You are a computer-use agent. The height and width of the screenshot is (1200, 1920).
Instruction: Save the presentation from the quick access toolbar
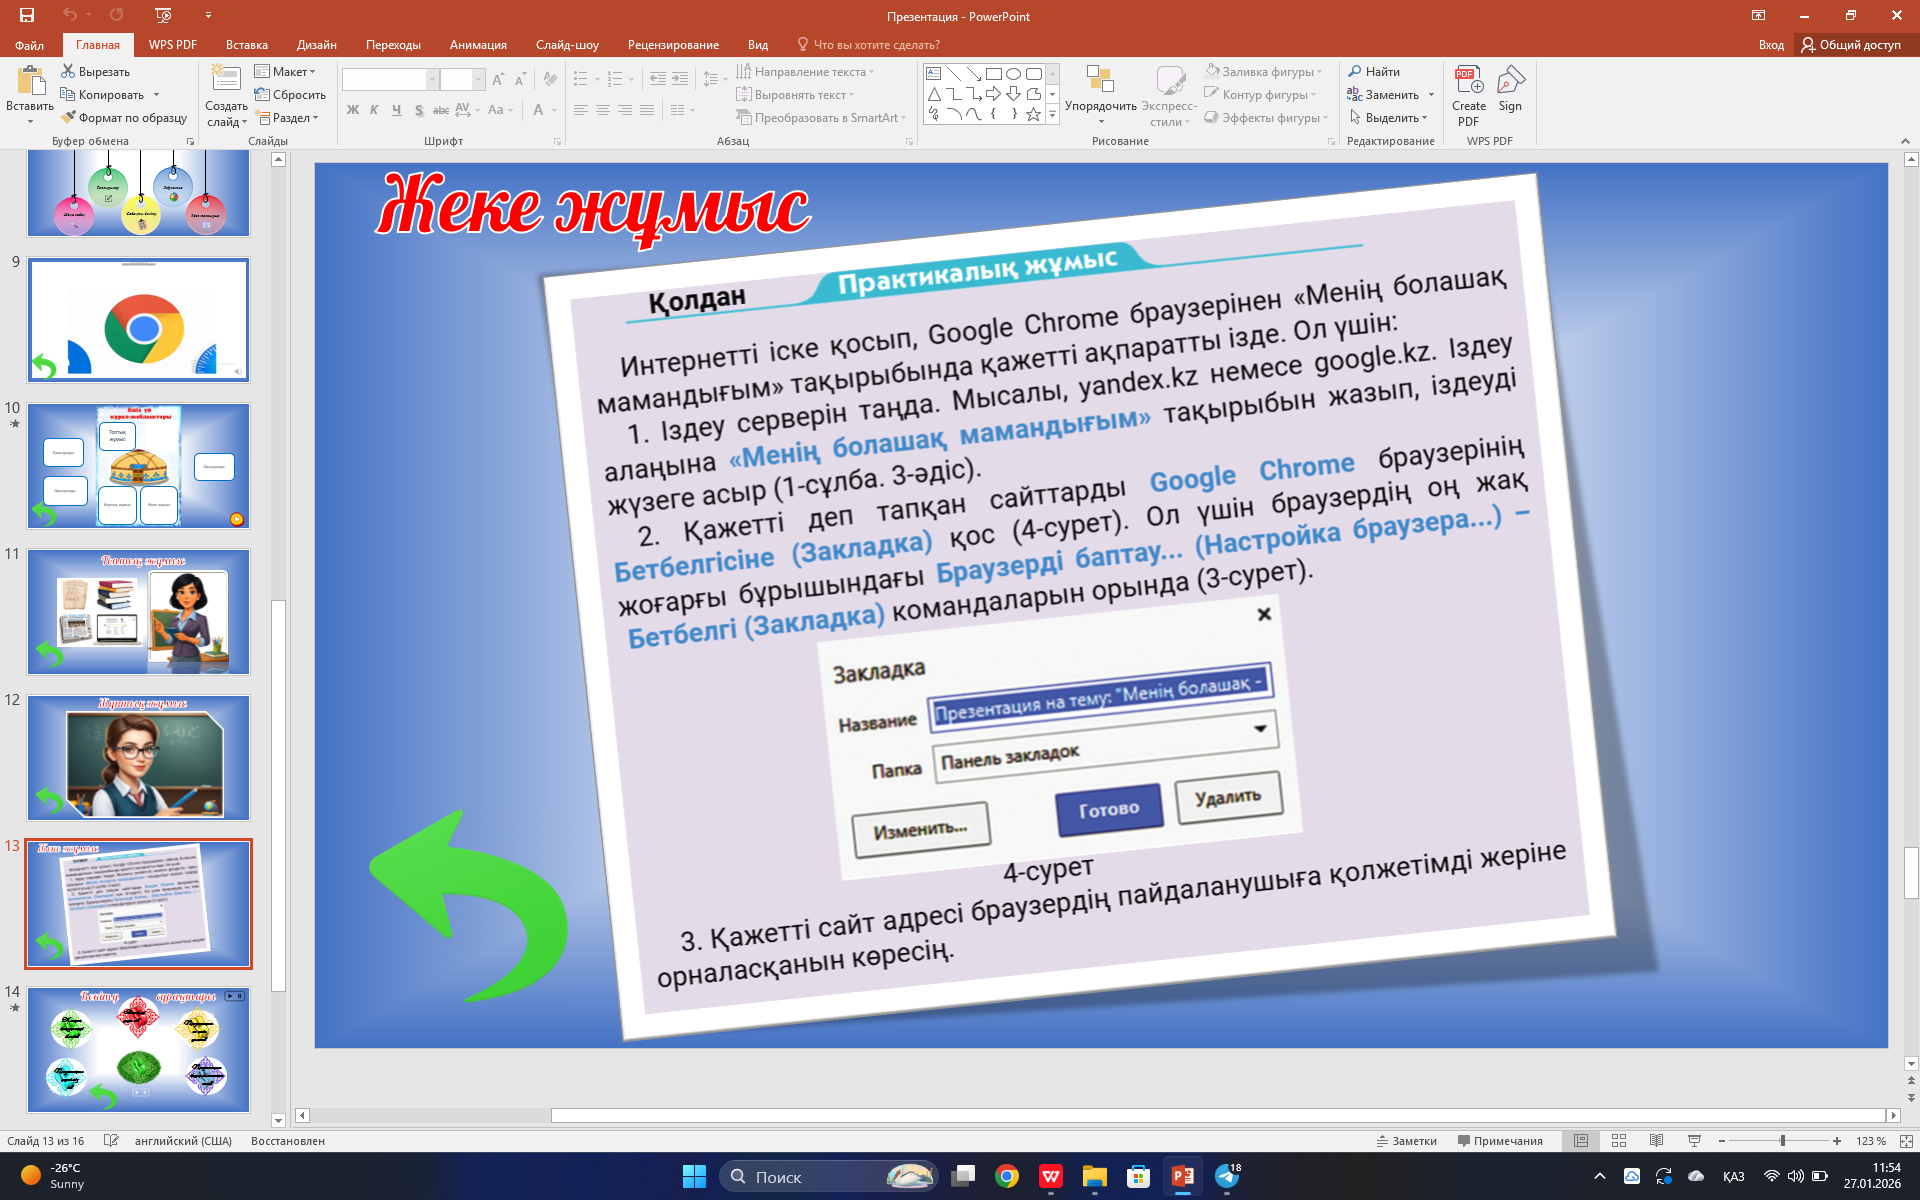click(27, 15)
